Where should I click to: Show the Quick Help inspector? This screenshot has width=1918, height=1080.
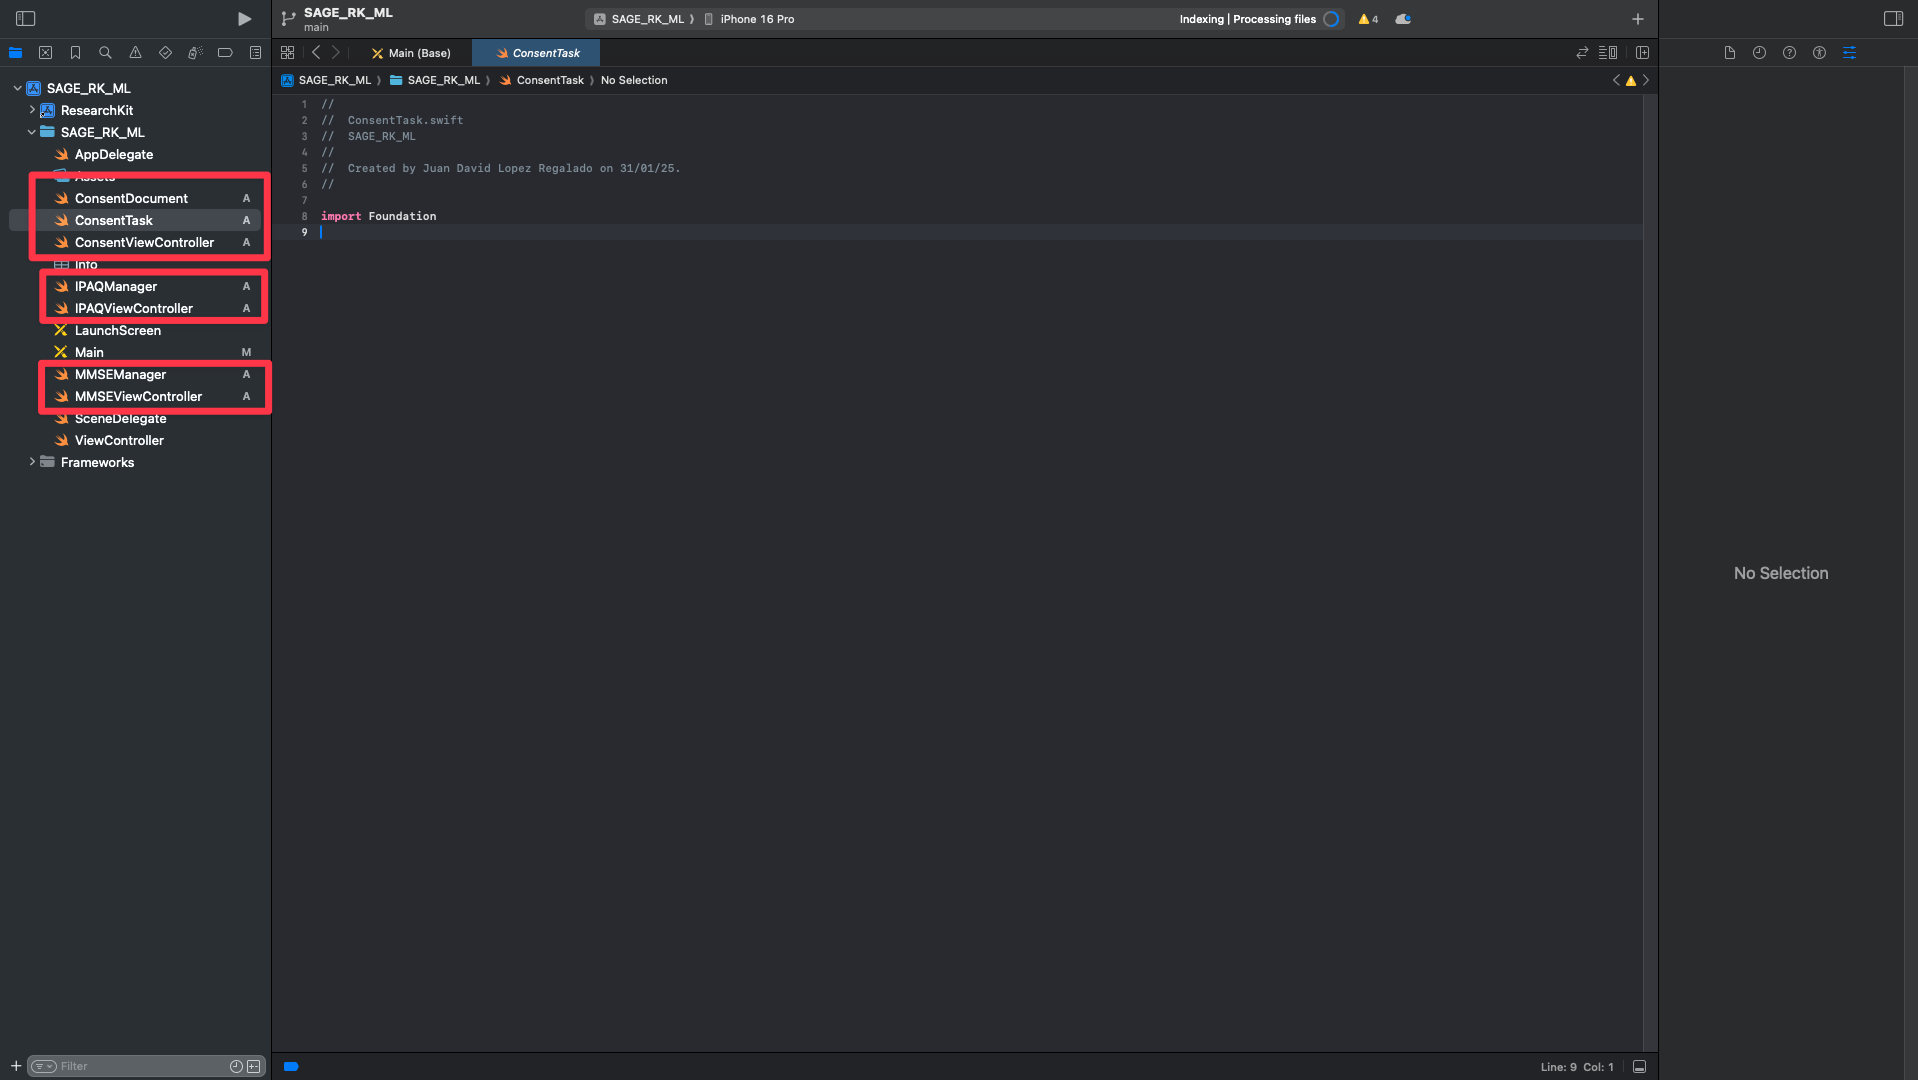1789,53
